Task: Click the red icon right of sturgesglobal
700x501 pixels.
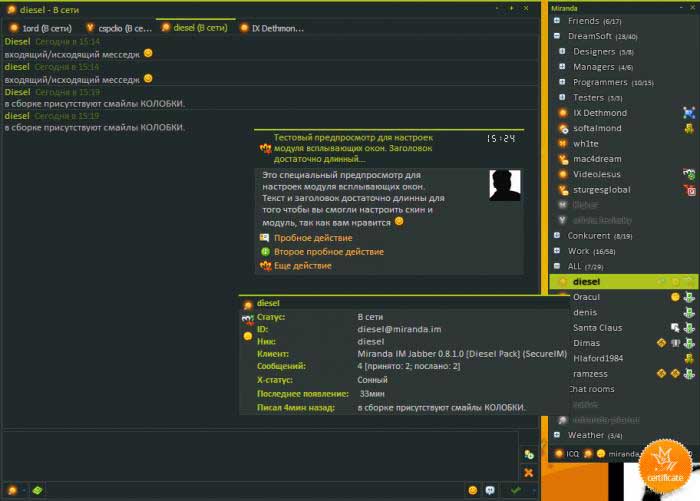Action: tap(690, 190)
